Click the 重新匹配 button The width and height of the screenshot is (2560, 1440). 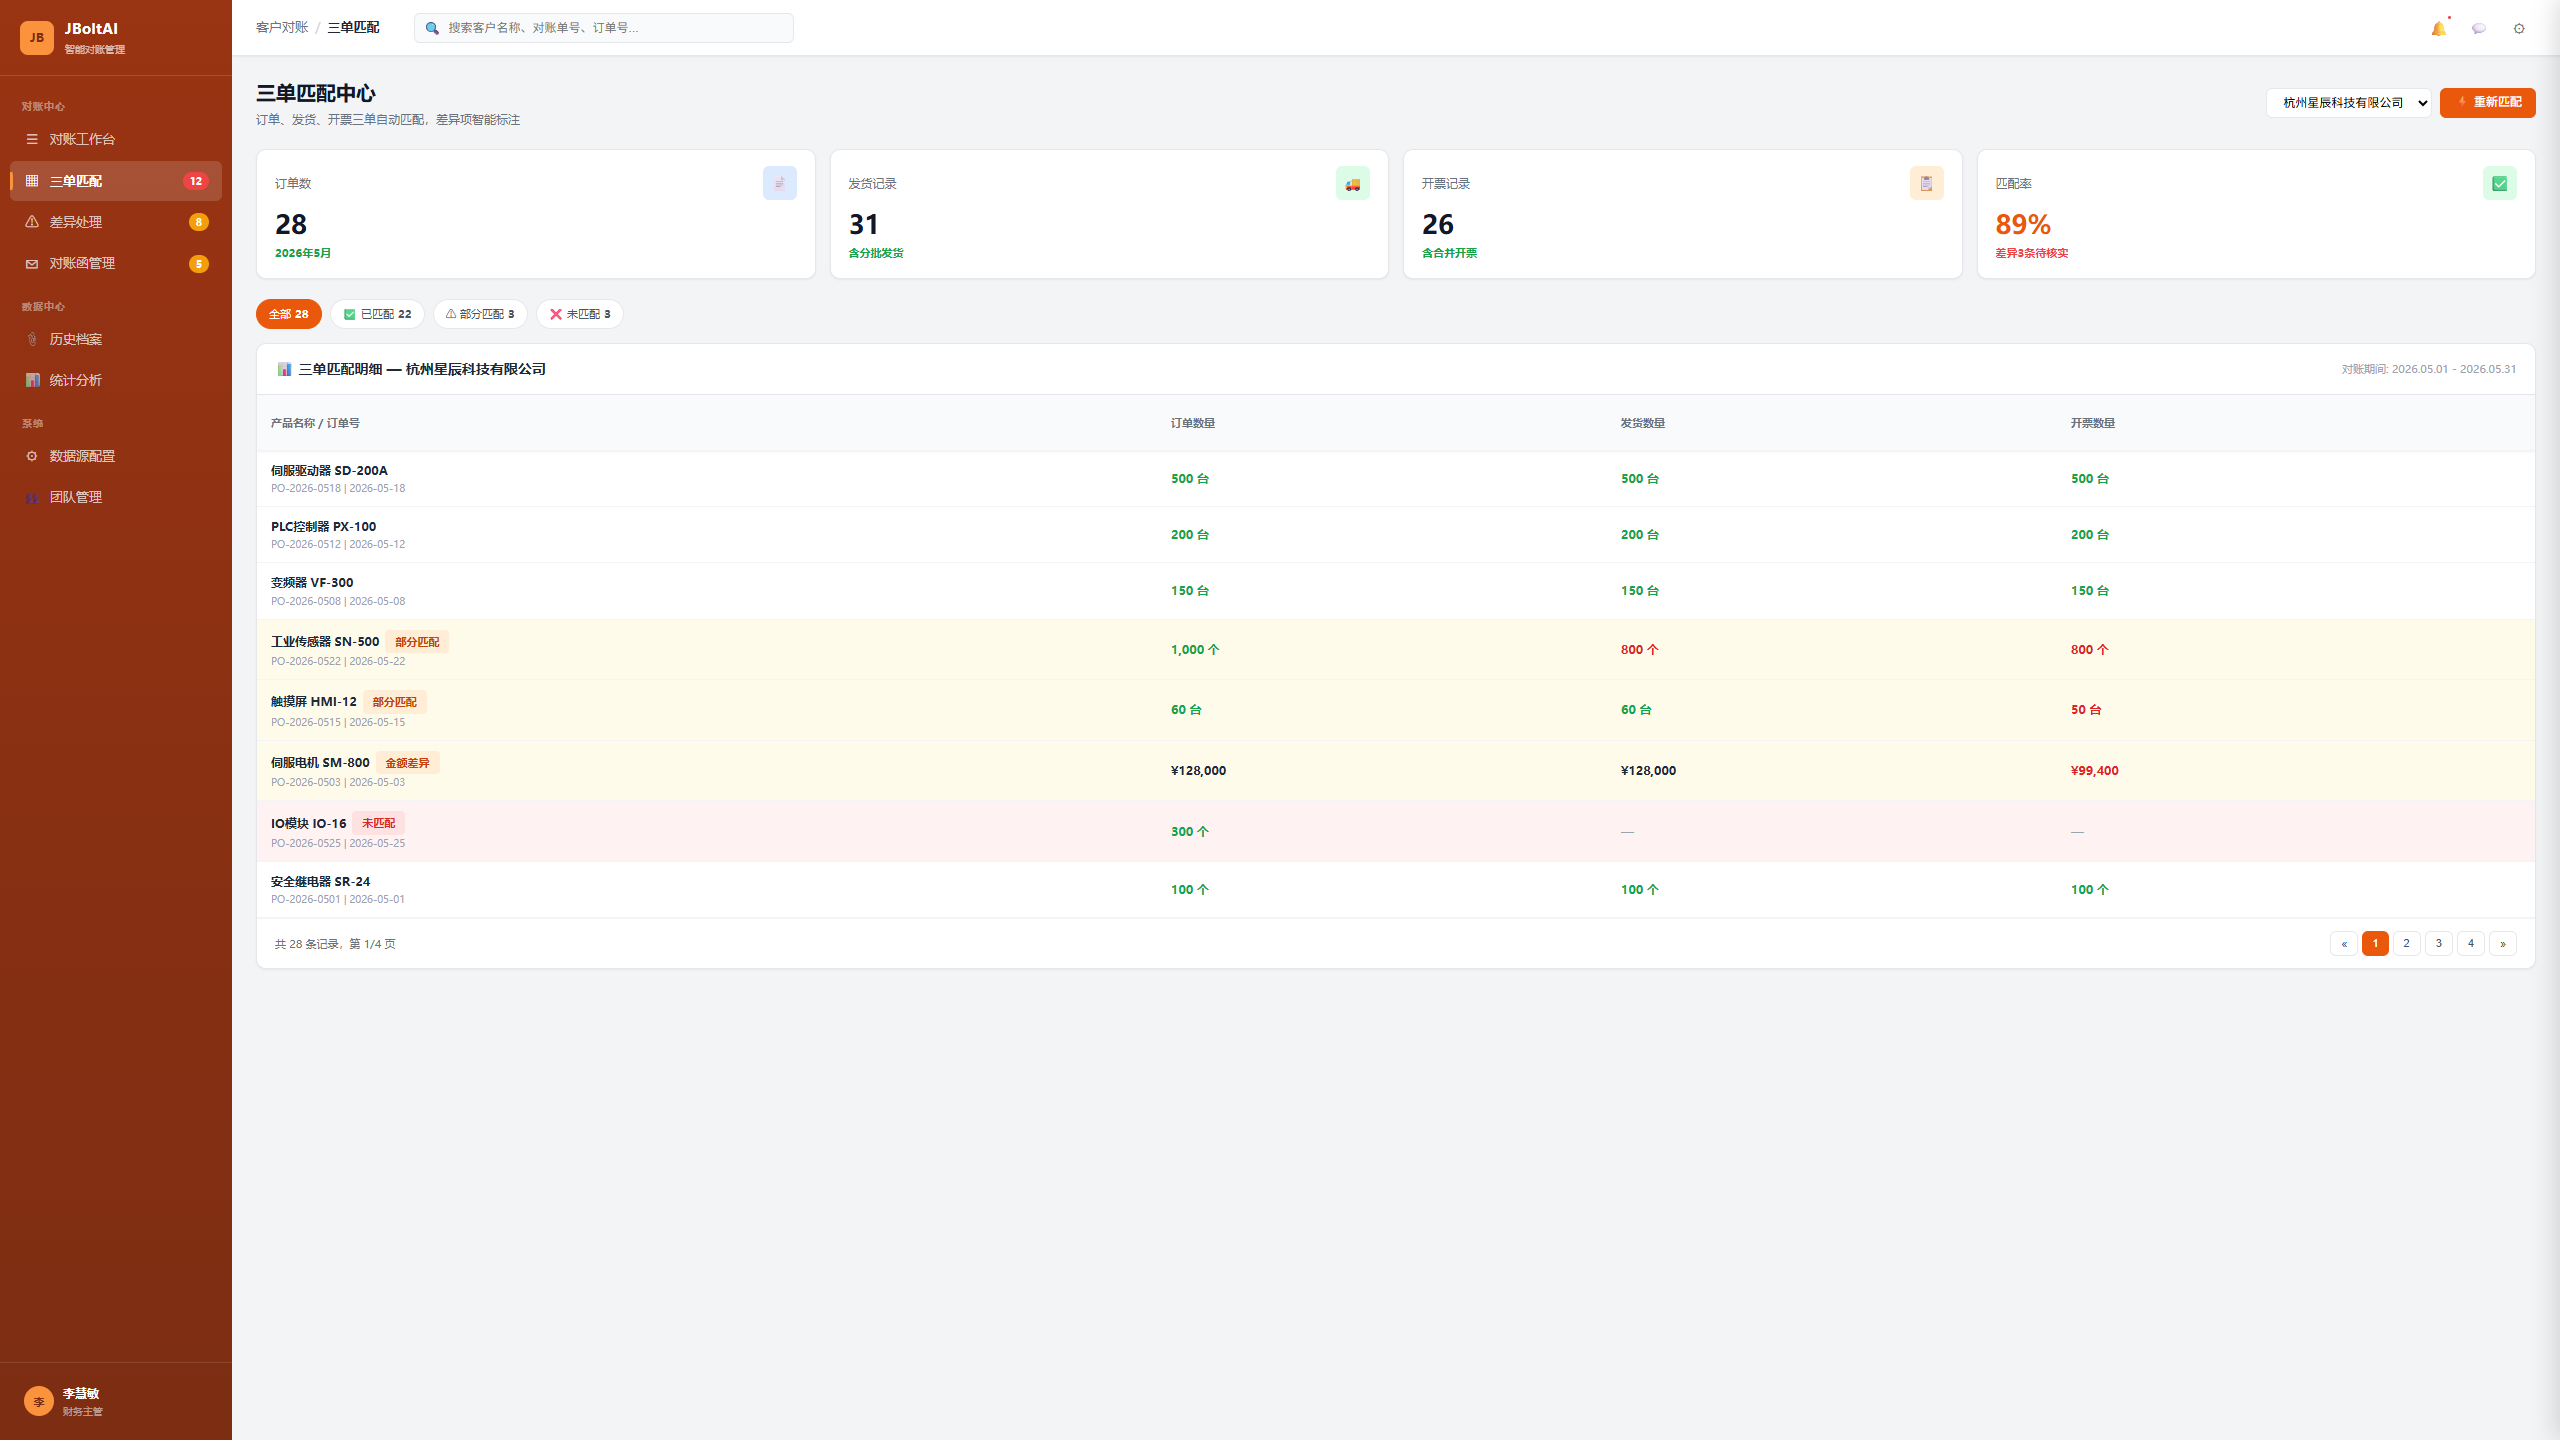point(2487,102)
